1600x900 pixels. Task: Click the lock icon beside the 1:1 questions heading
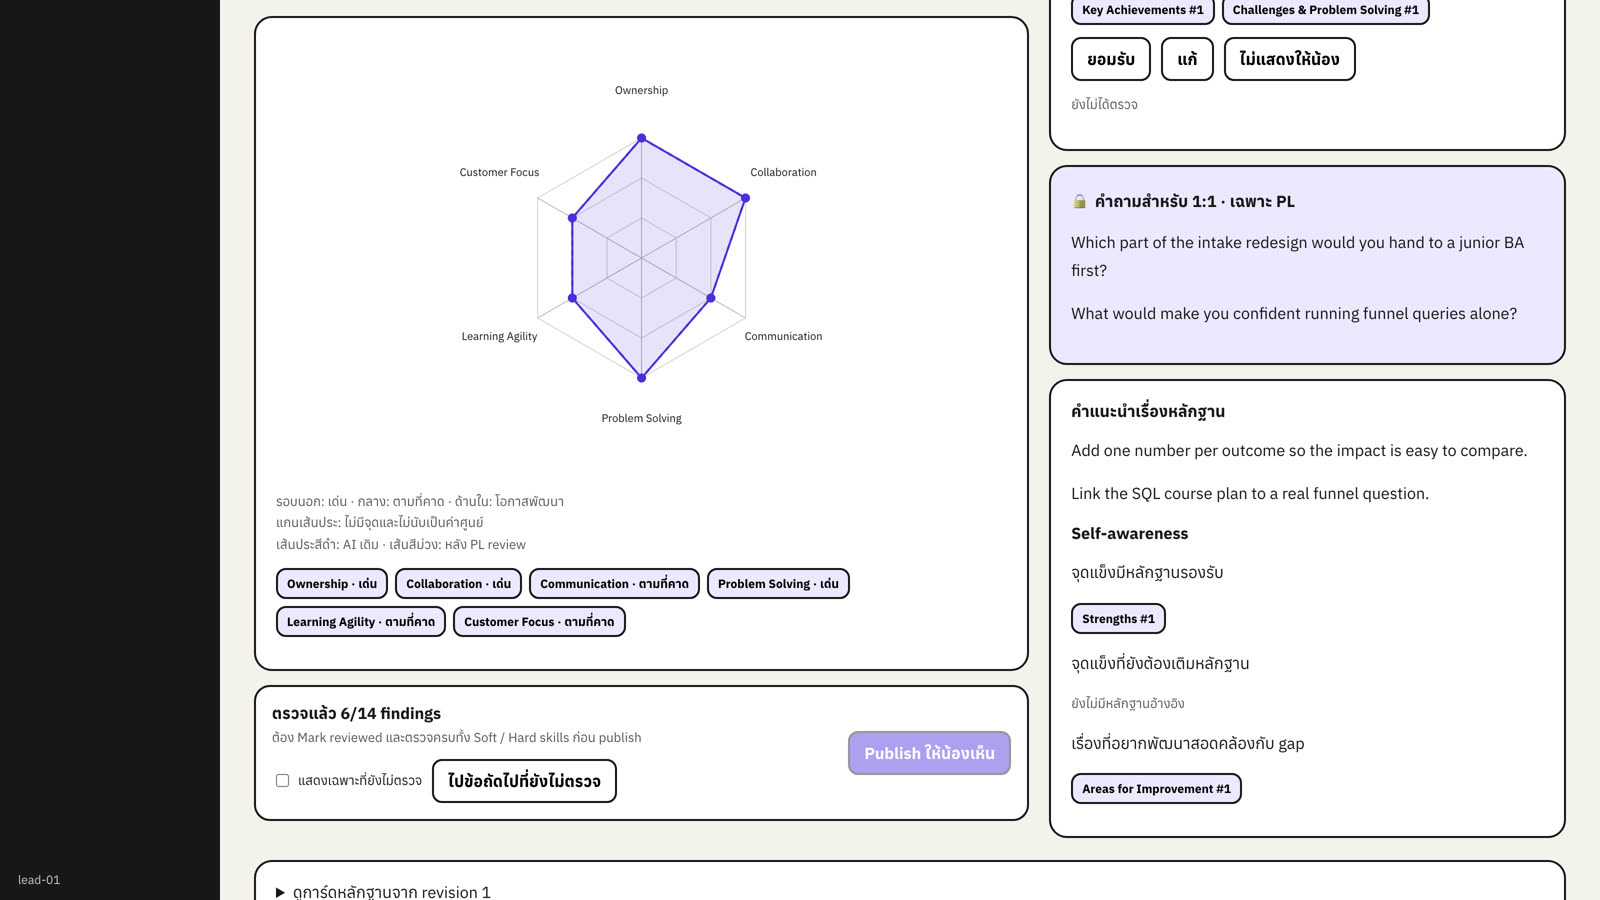pyautogui.click(x=1079, y=201)
